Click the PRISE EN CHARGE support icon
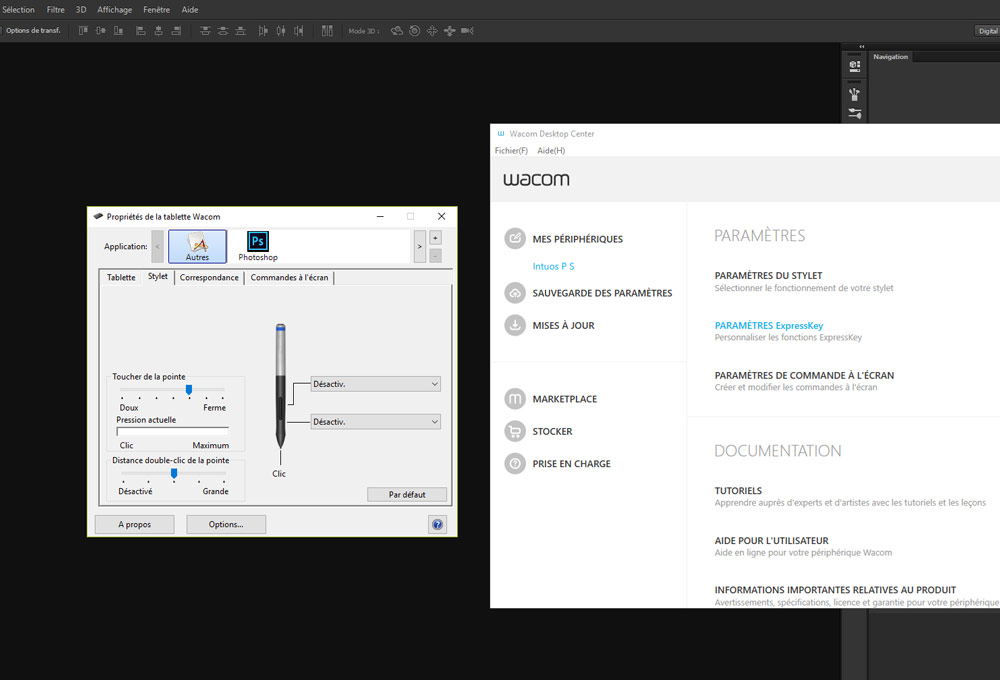The height and width of the screenshot is (680, 1000). (x=515, y=463)
